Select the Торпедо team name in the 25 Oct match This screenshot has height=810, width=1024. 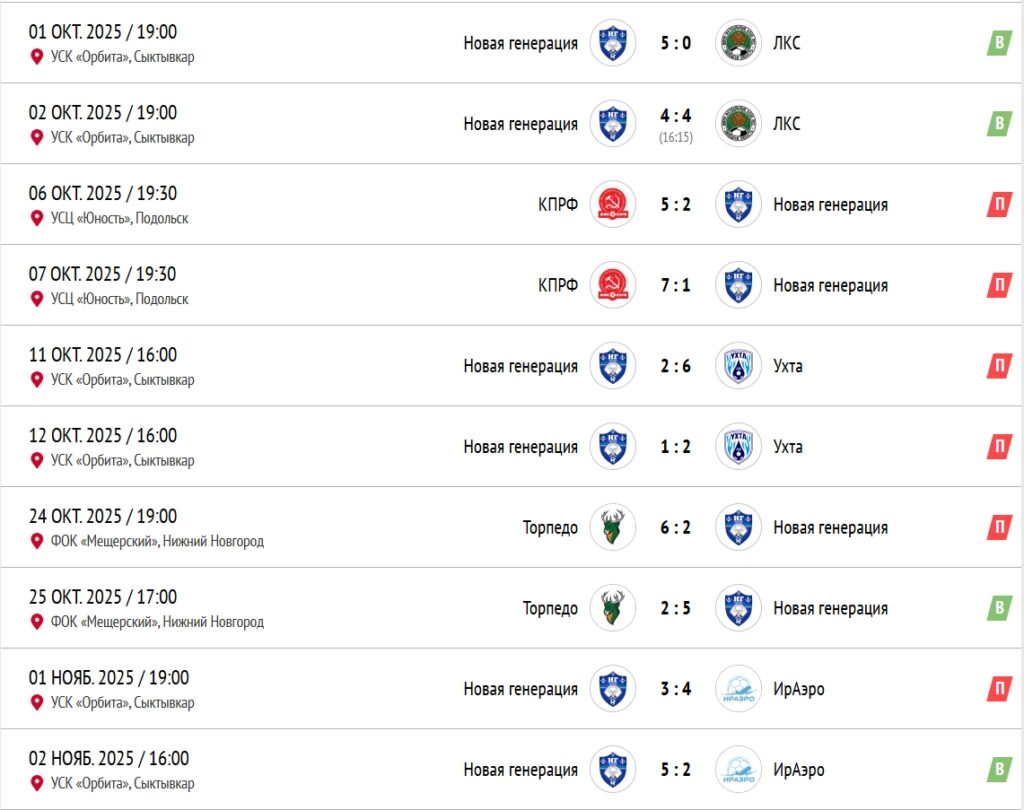pyautogui.click(x=550, y=608)
